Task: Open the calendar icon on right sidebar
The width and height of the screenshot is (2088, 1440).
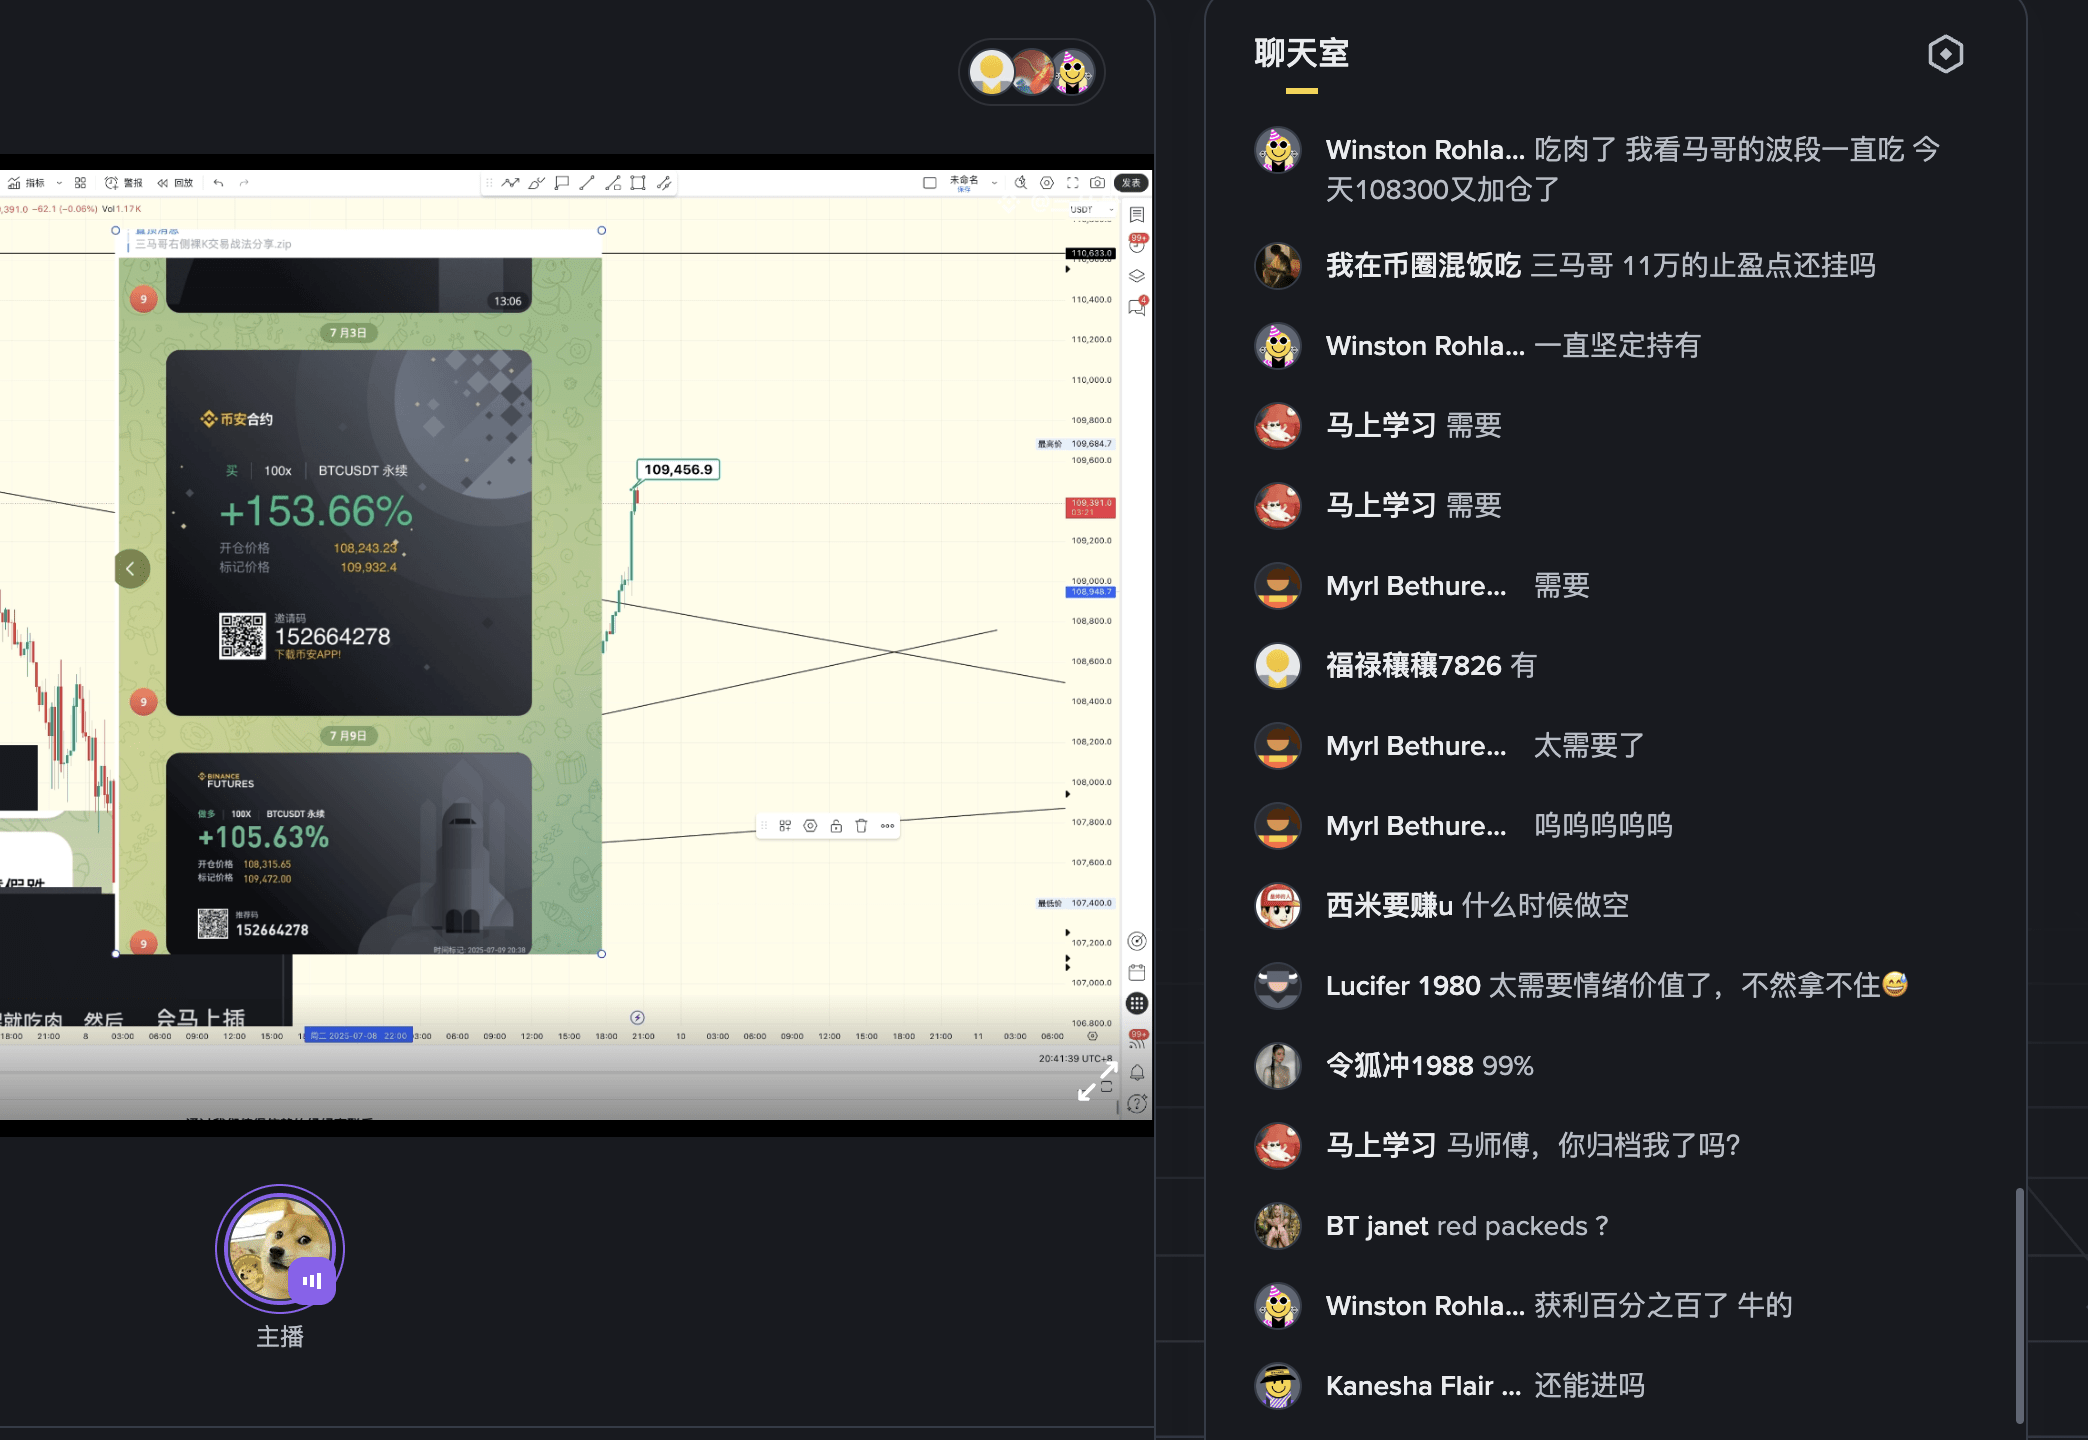Action: click(x=1137, y=972)
